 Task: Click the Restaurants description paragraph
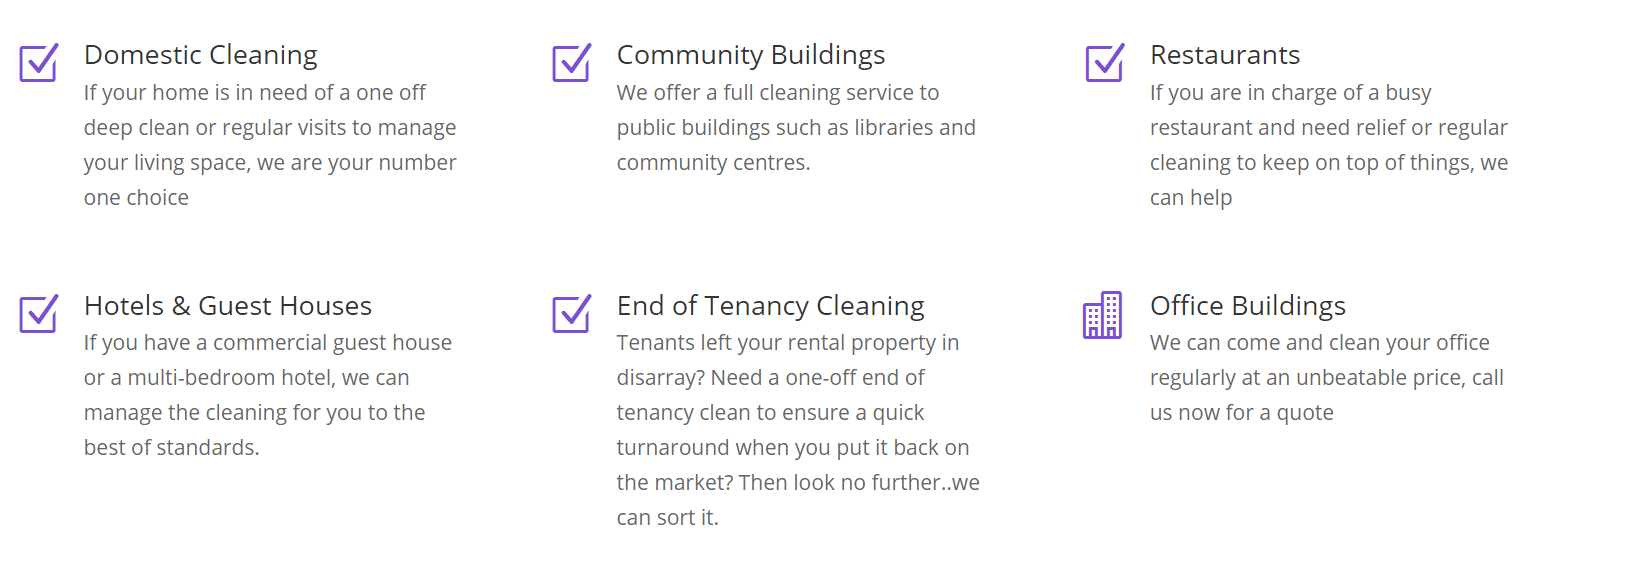pos(1329,145)
